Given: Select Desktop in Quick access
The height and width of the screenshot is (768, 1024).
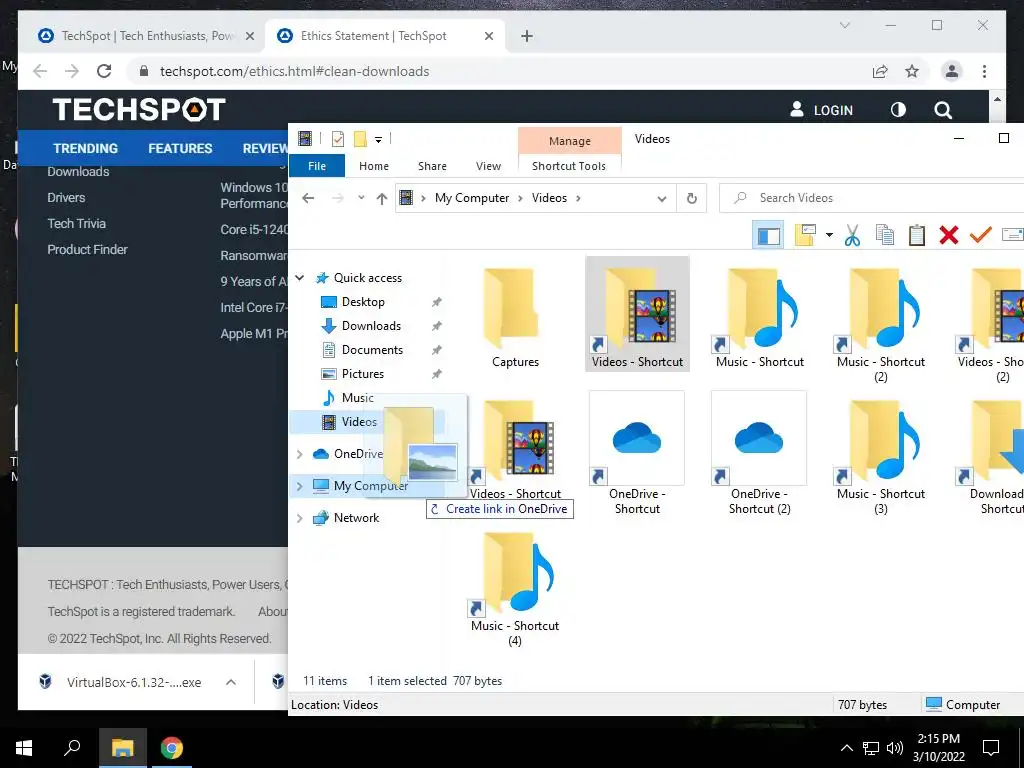Looking at the screenshot, I should click(x=363, y=302).
